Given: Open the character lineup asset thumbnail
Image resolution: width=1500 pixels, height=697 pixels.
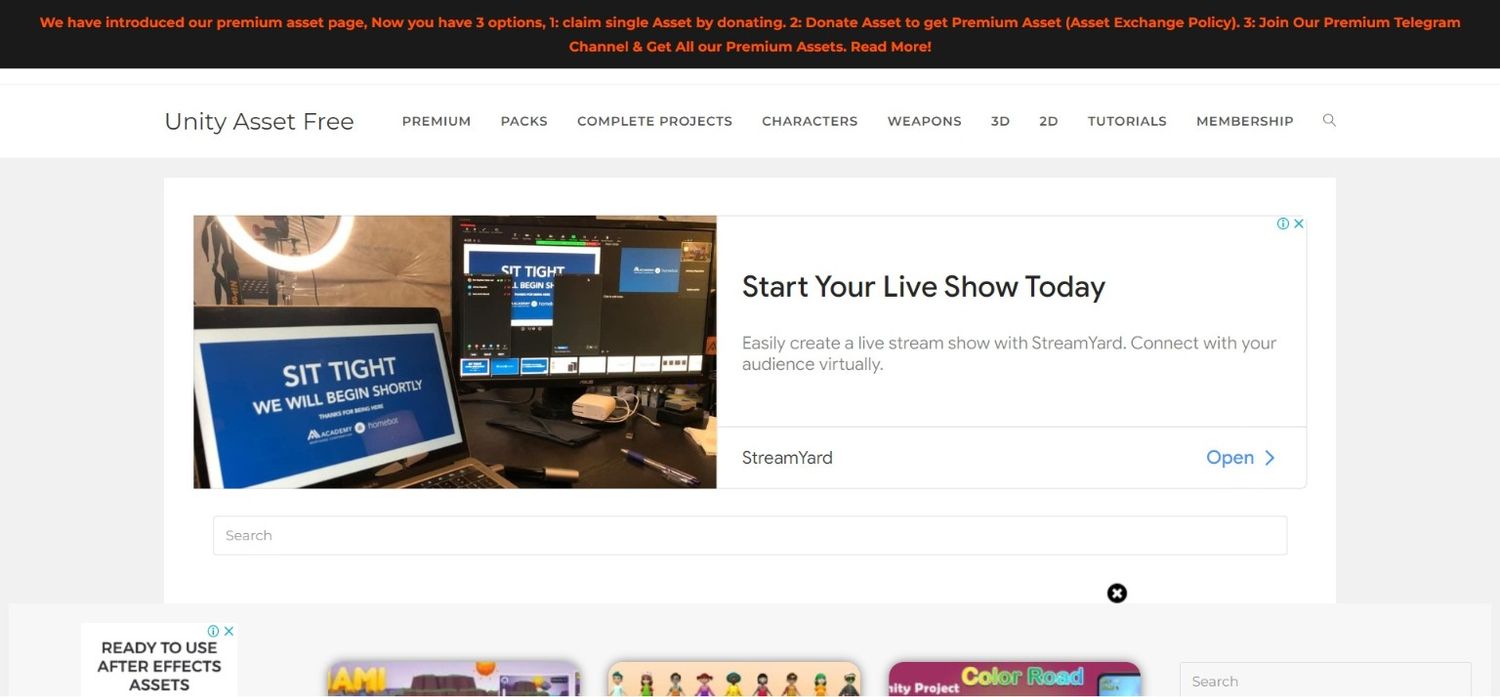Looking at the screenshot, I should click(x=734, y=679).
